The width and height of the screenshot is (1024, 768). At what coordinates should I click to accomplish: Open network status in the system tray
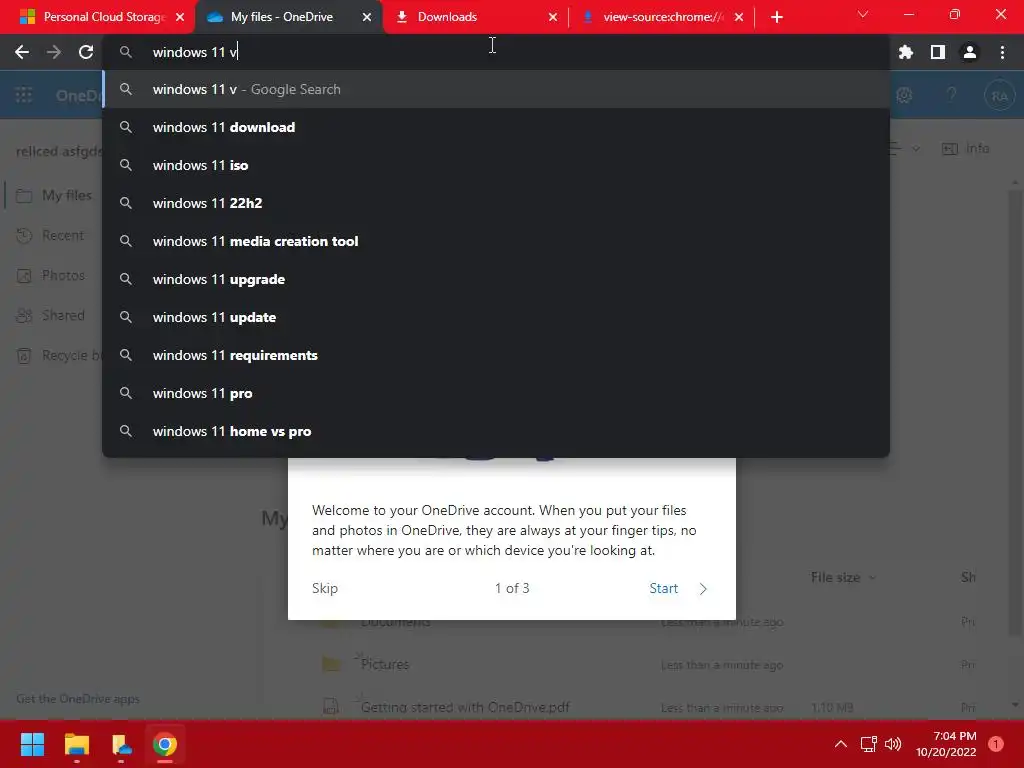868,744
